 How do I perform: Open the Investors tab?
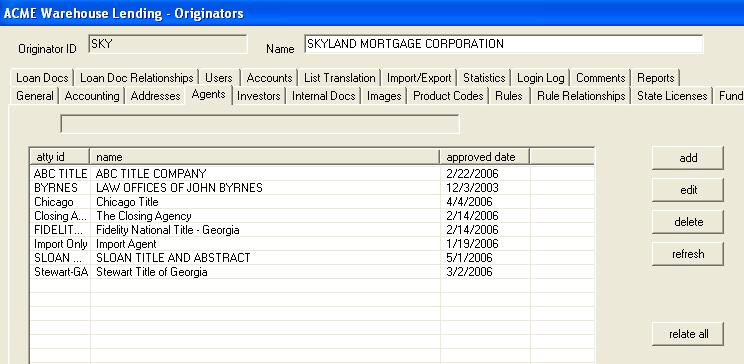(x=259, y=96)
